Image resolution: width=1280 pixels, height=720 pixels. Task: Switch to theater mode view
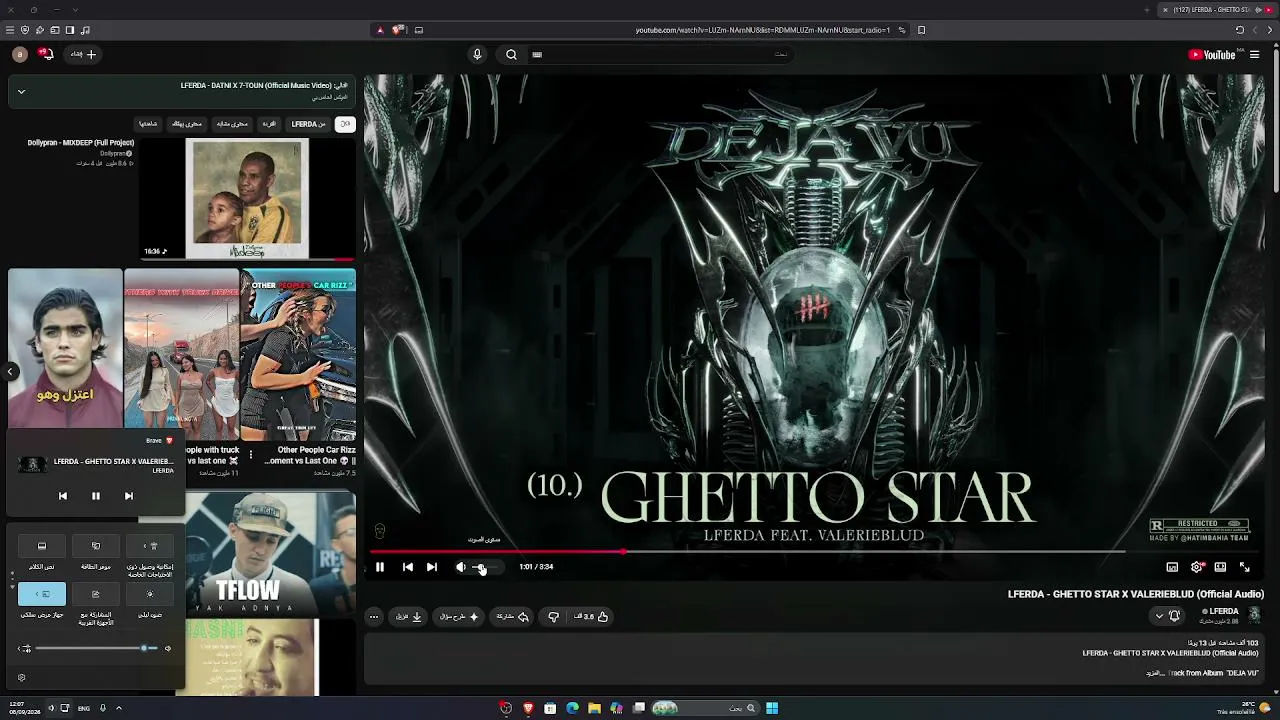tap(1221, 567)
